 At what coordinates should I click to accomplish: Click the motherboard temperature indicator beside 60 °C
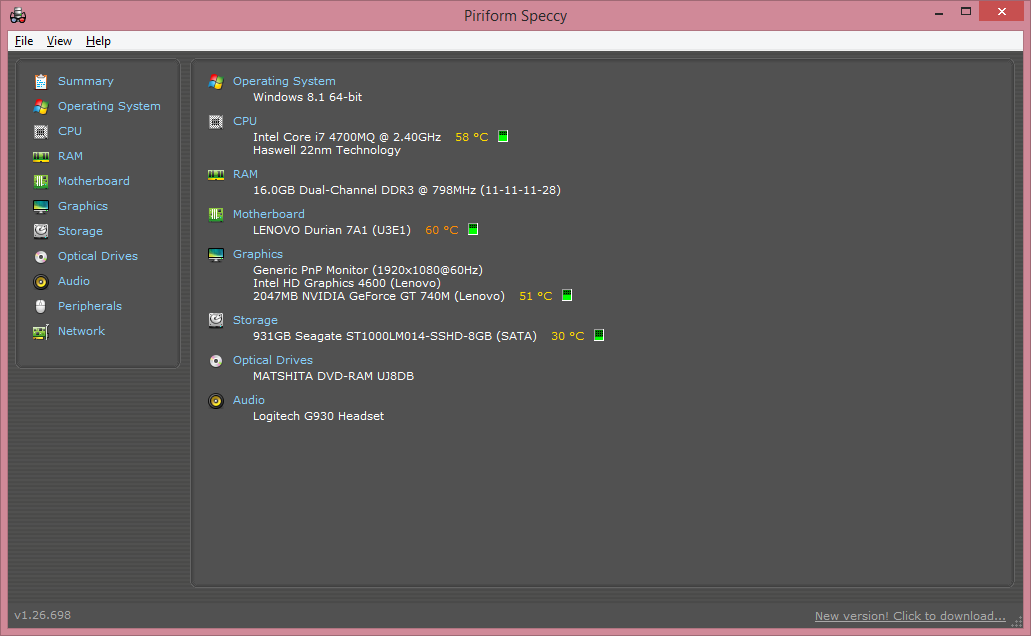click(473, 229)
